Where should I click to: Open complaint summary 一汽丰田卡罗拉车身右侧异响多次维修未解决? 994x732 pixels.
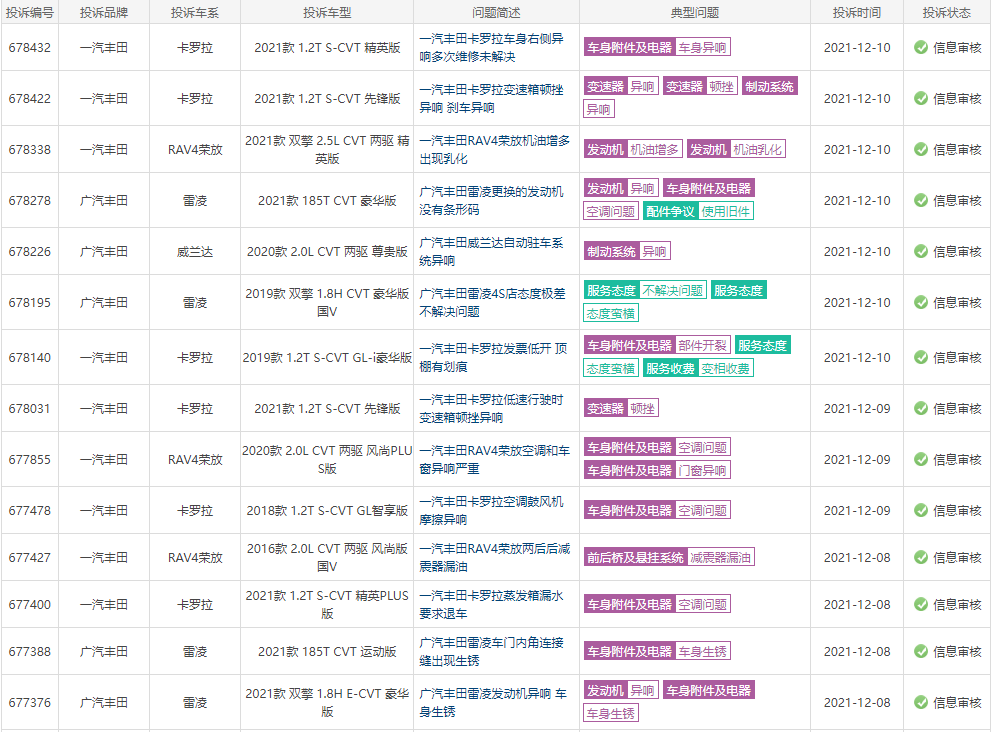click(491, 48)
